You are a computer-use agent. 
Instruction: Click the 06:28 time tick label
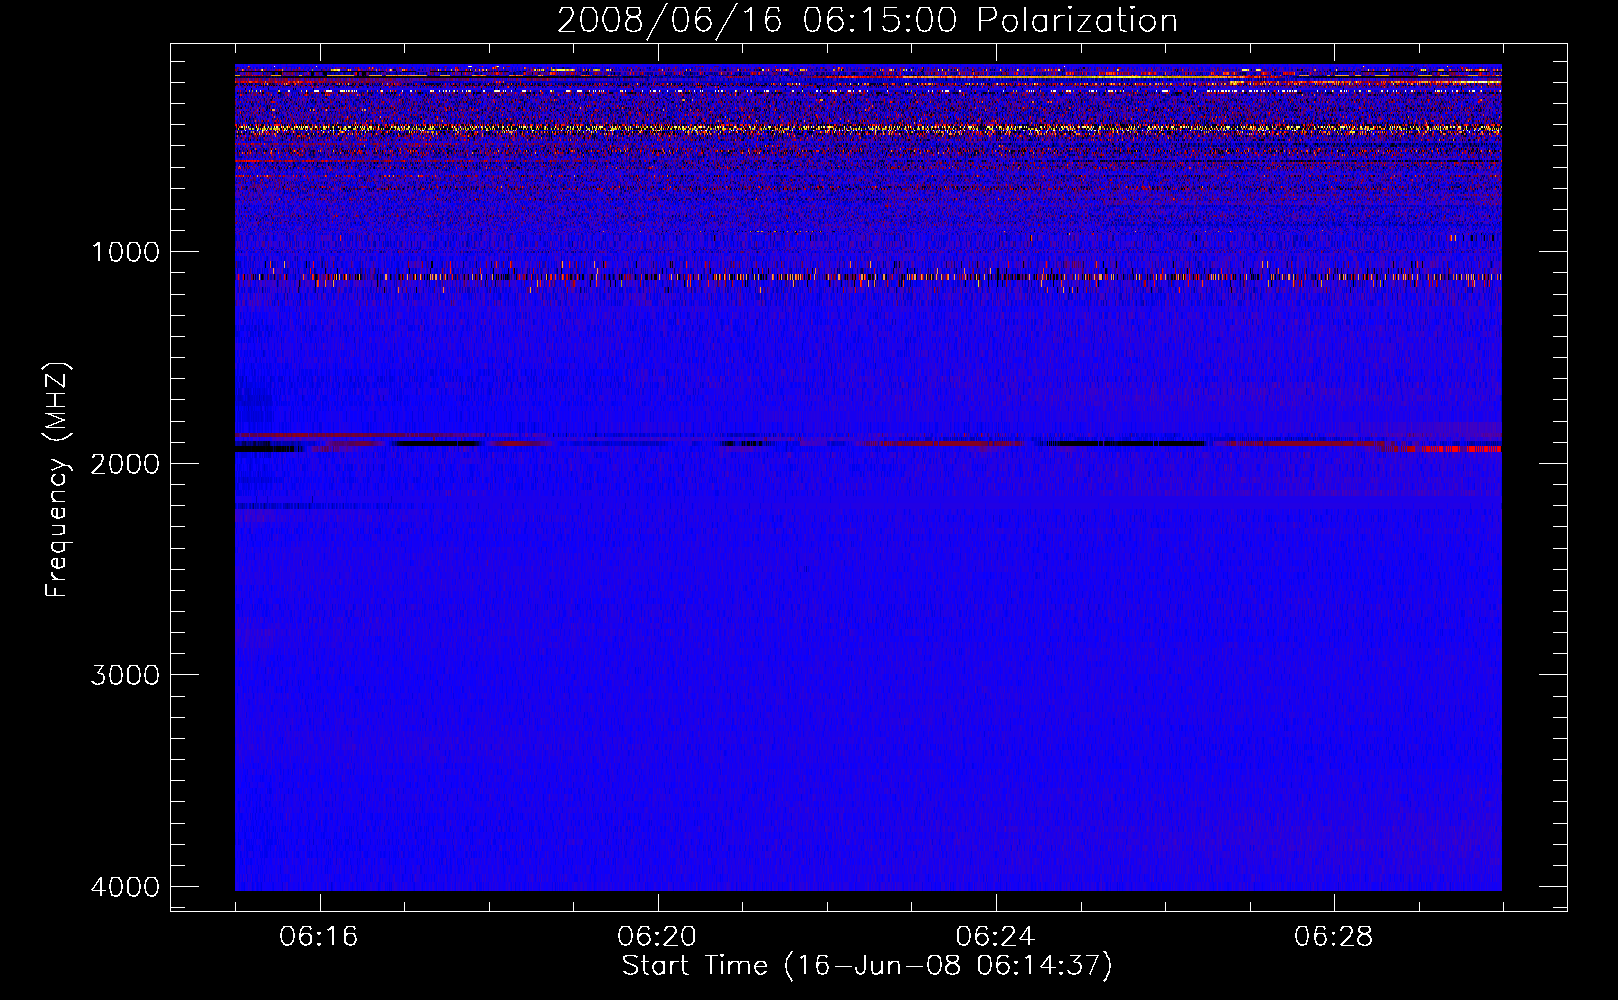[1334, 937]
